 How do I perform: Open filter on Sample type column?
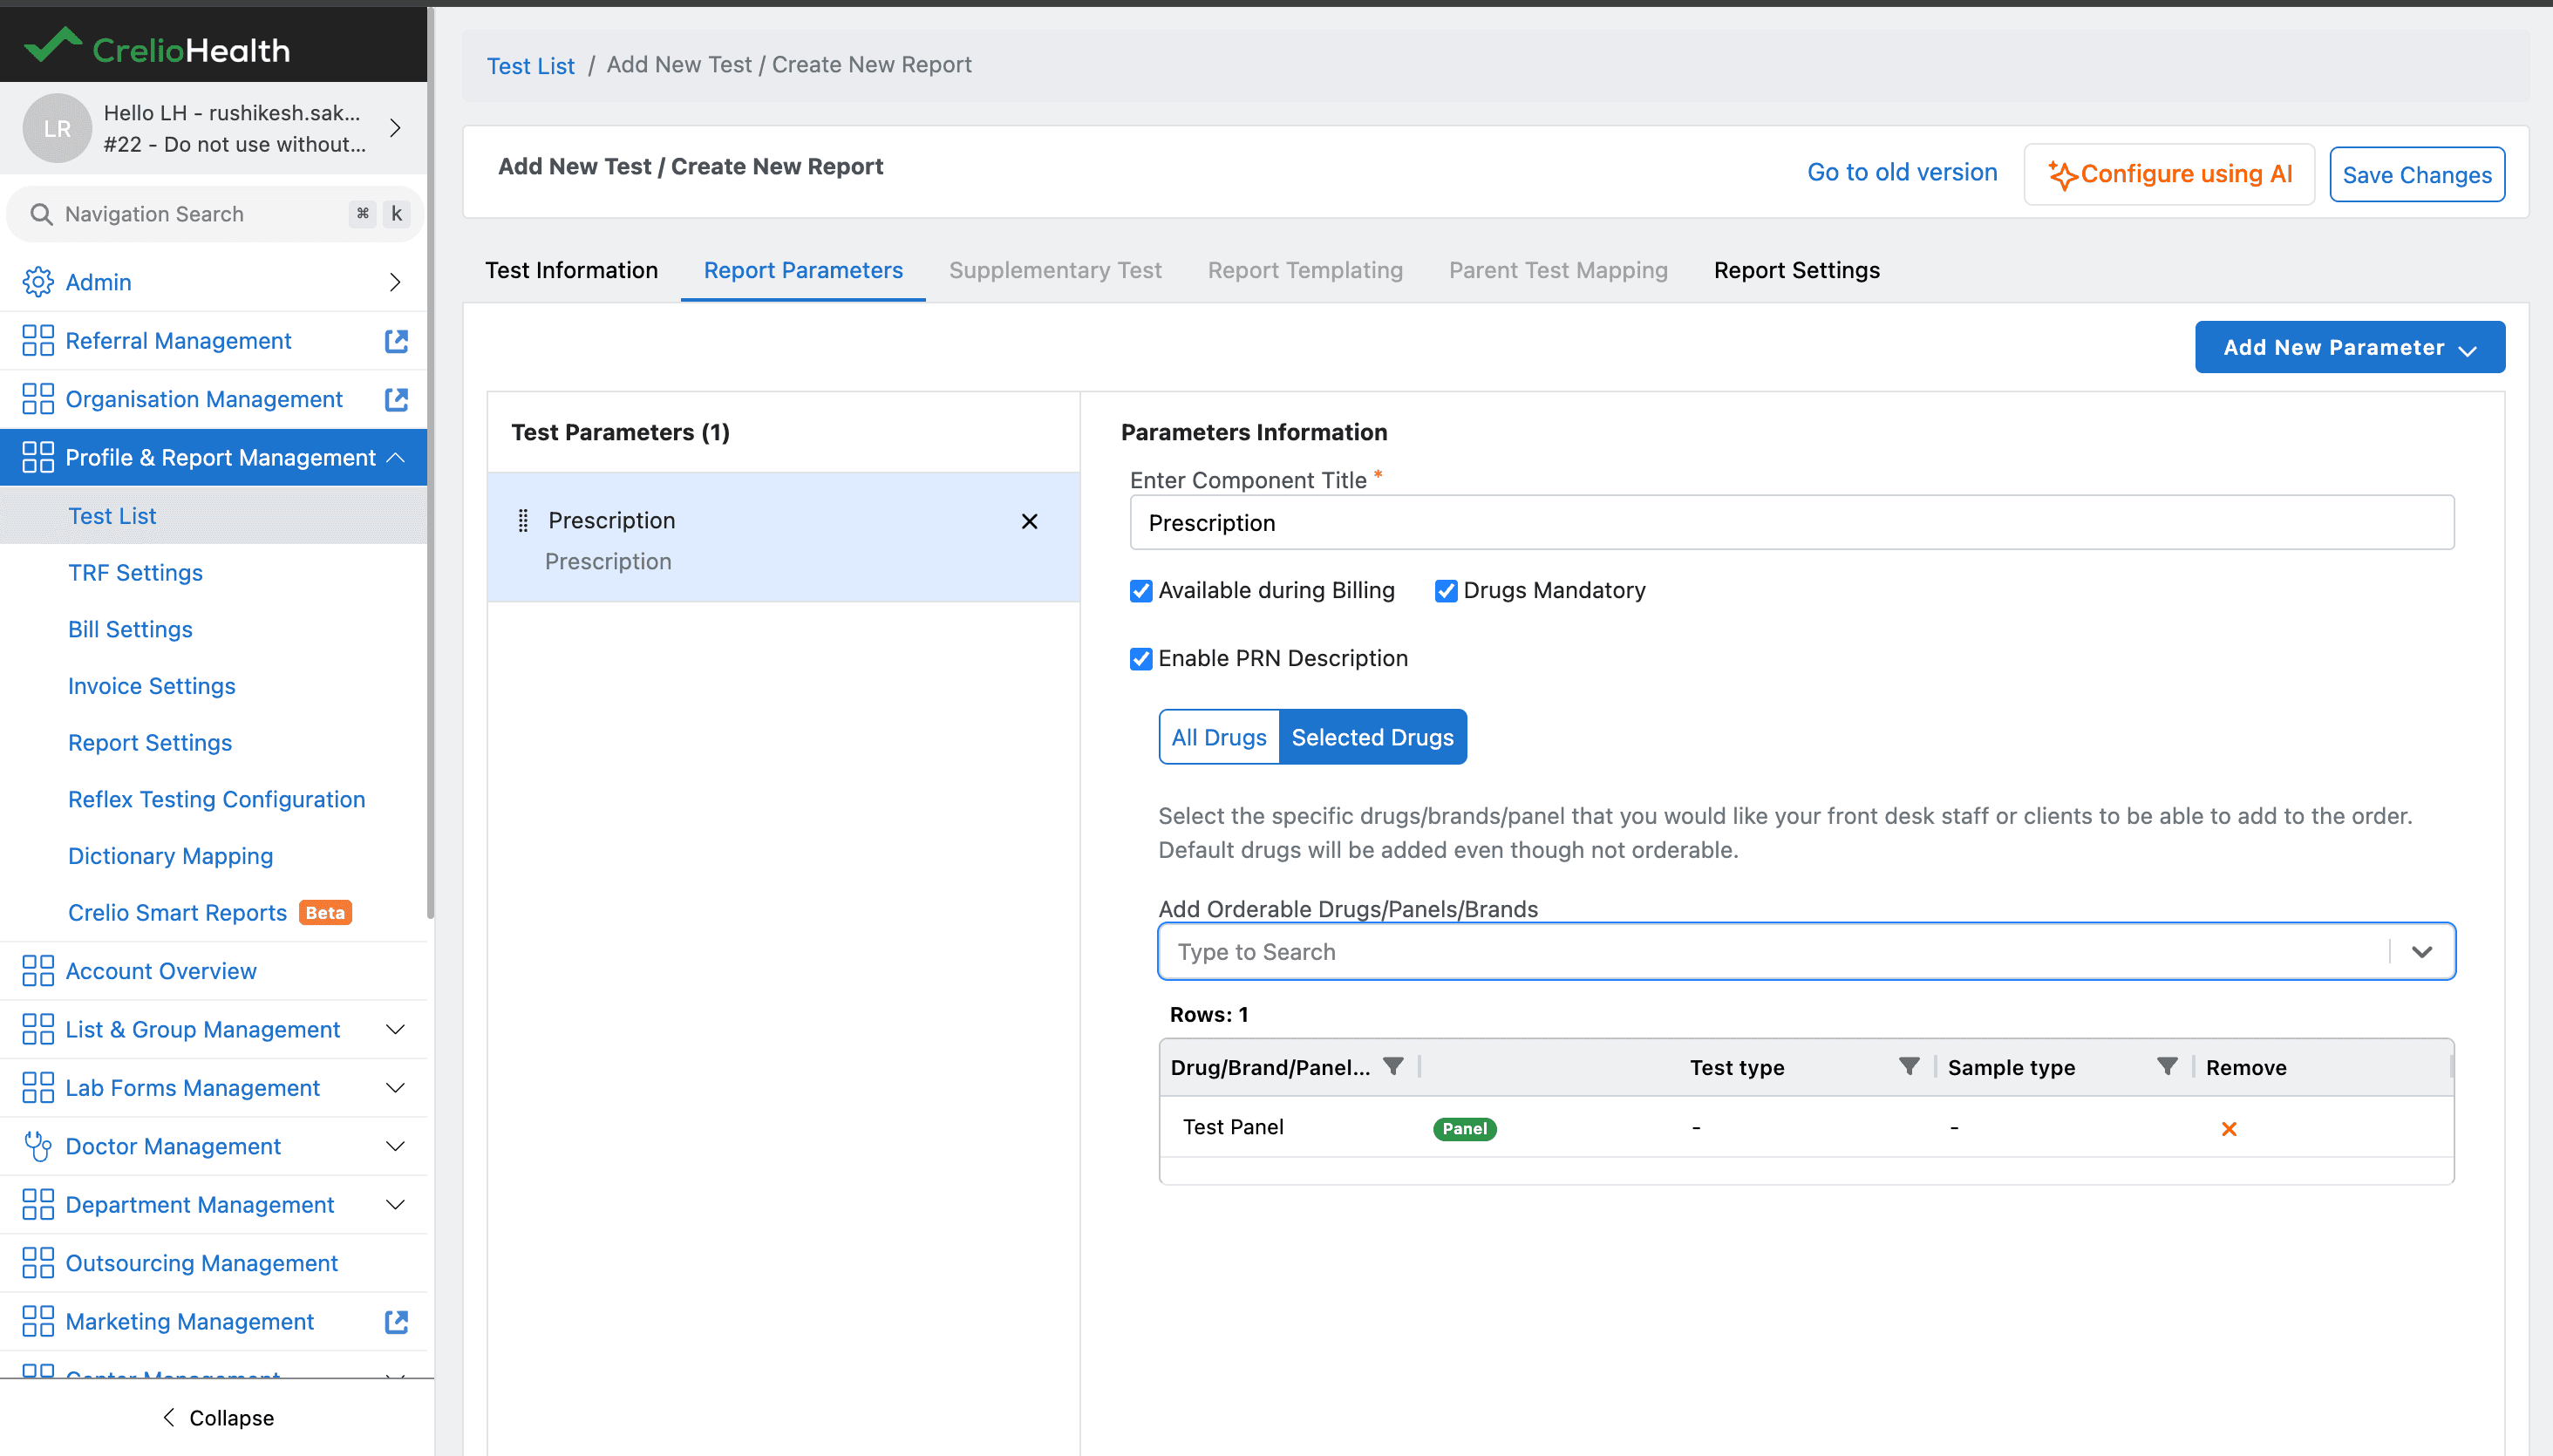point(2167,1067)
